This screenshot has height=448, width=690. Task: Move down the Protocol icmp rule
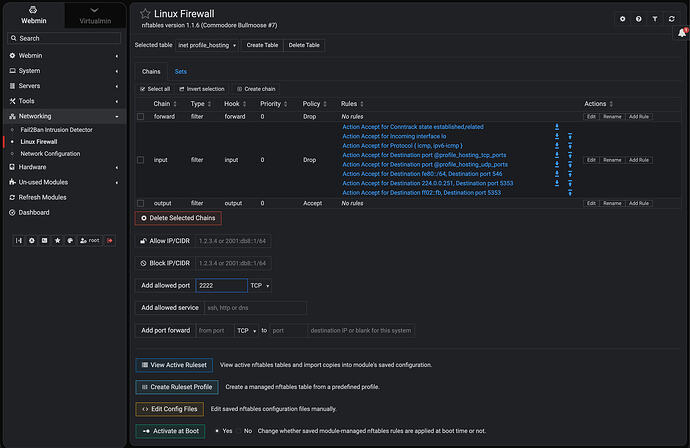557,146
